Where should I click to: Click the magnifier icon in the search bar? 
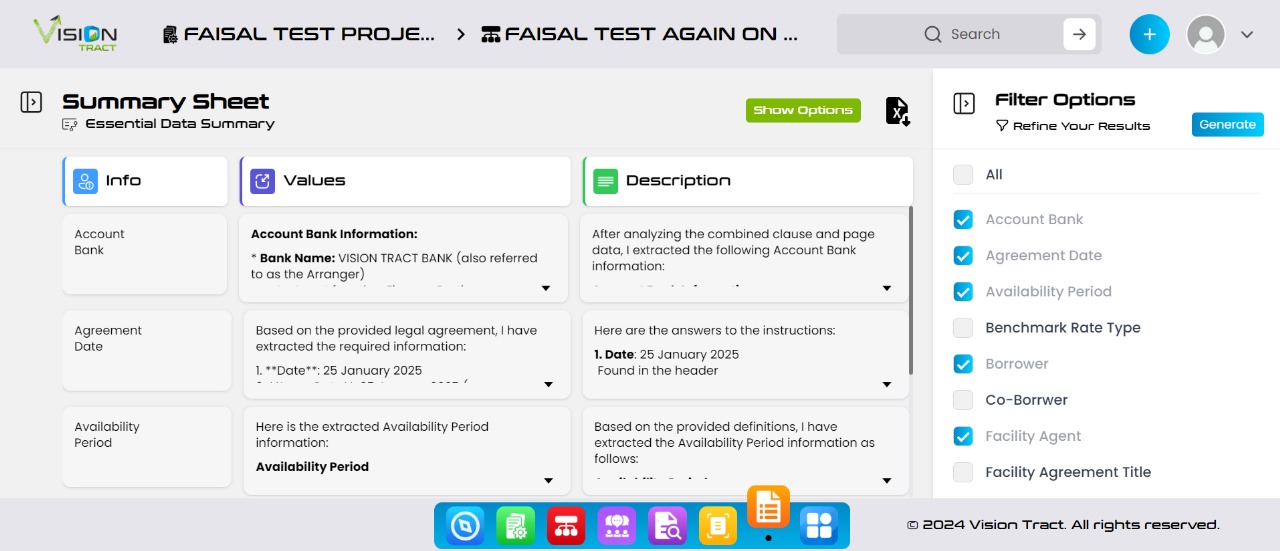click(933, 34)
